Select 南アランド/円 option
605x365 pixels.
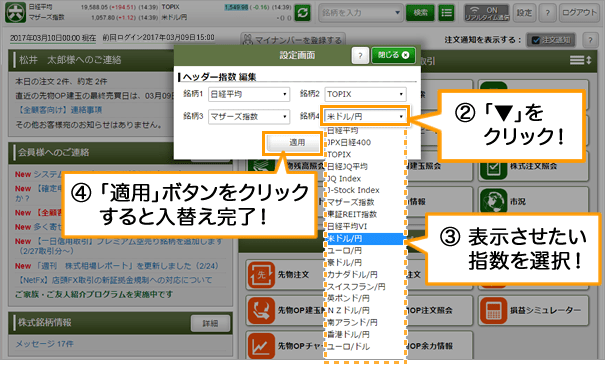352,322
